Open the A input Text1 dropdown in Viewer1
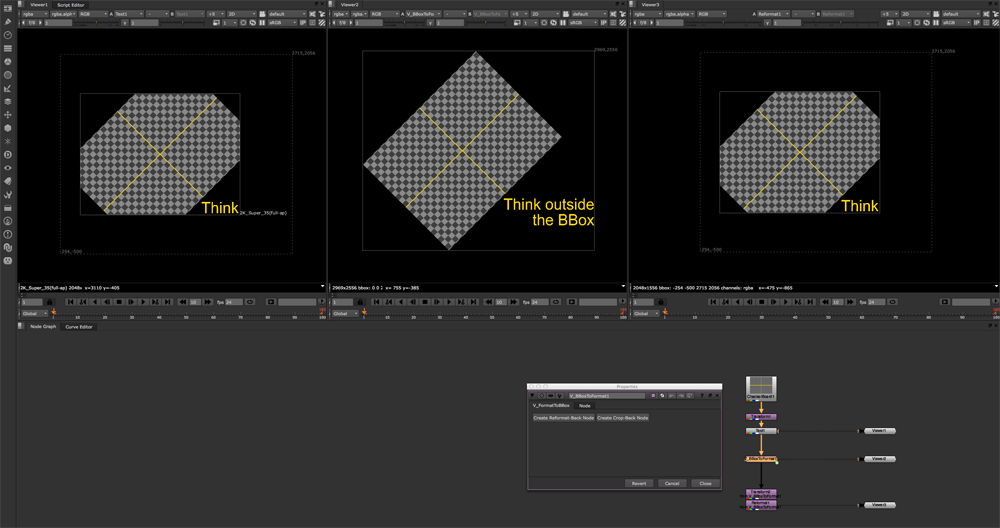The width and height of the screenshot is (1000, 528). tap(129, 14)
